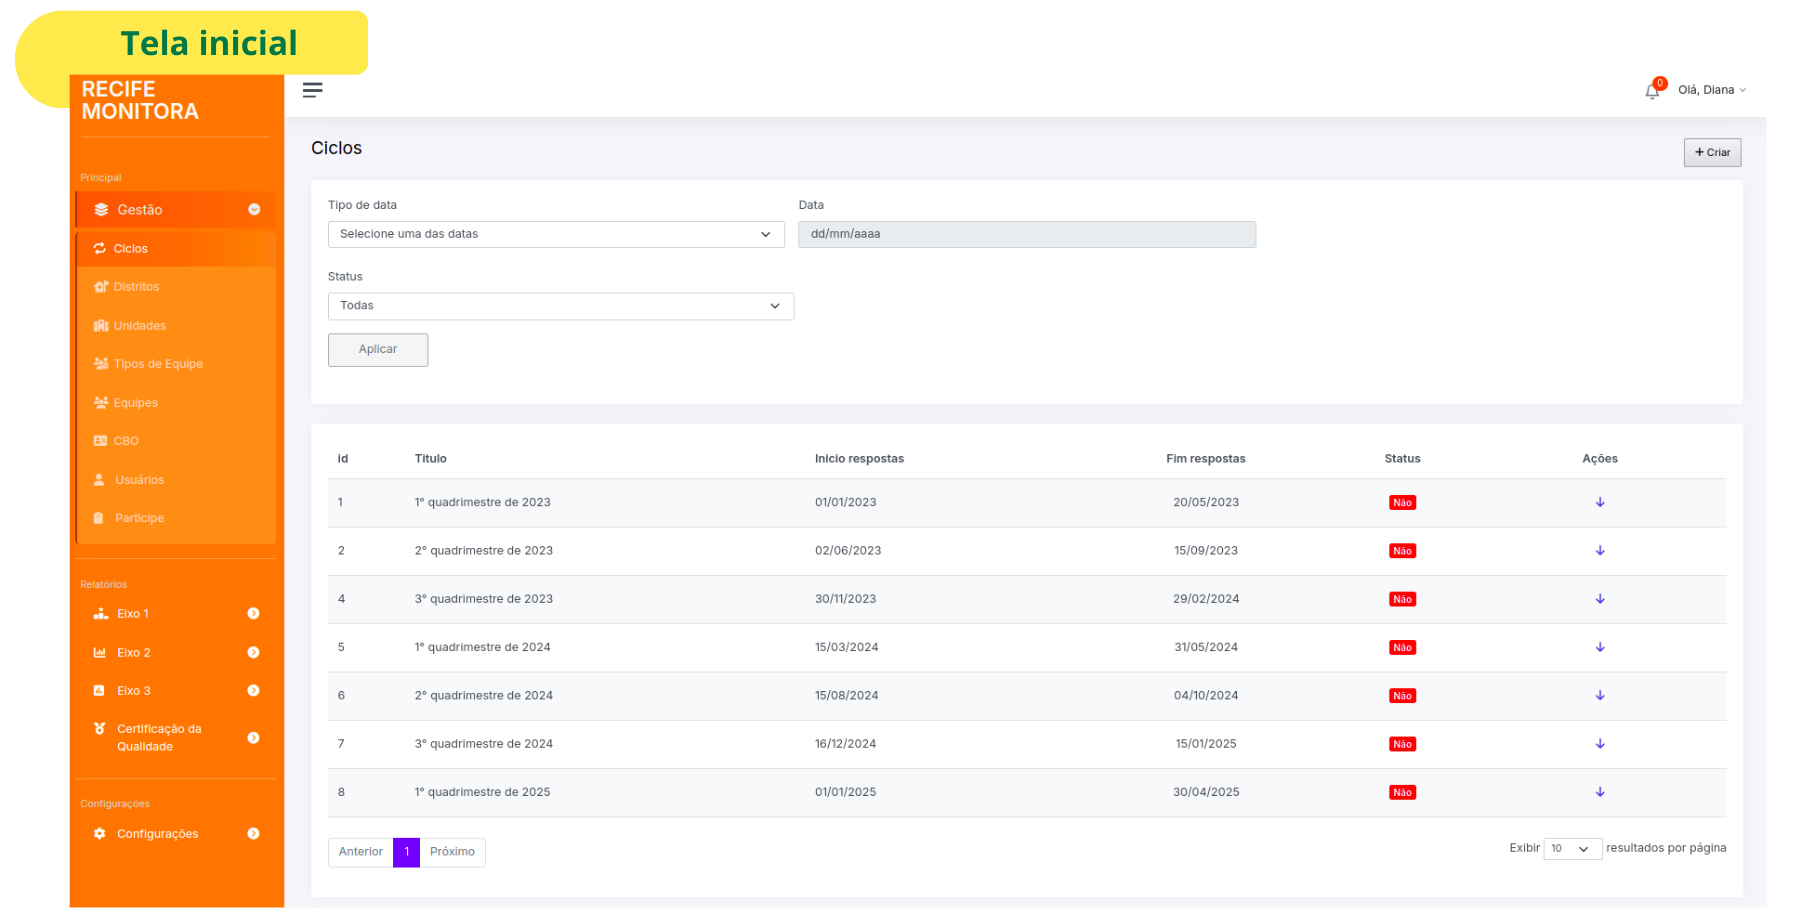The height and width of the screenshot is (922, 1805).
Task: Click the down arrow action for 3º quadrimestre de 2024
Action: click(x=1600, y=744)
